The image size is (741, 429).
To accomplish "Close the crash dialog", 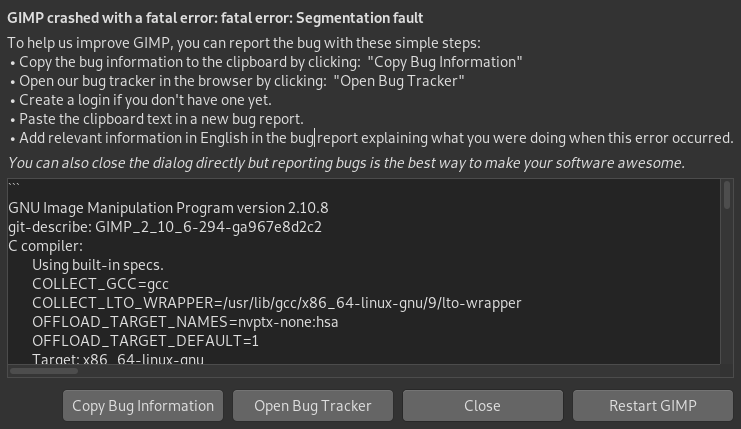I will click(482, 405).
